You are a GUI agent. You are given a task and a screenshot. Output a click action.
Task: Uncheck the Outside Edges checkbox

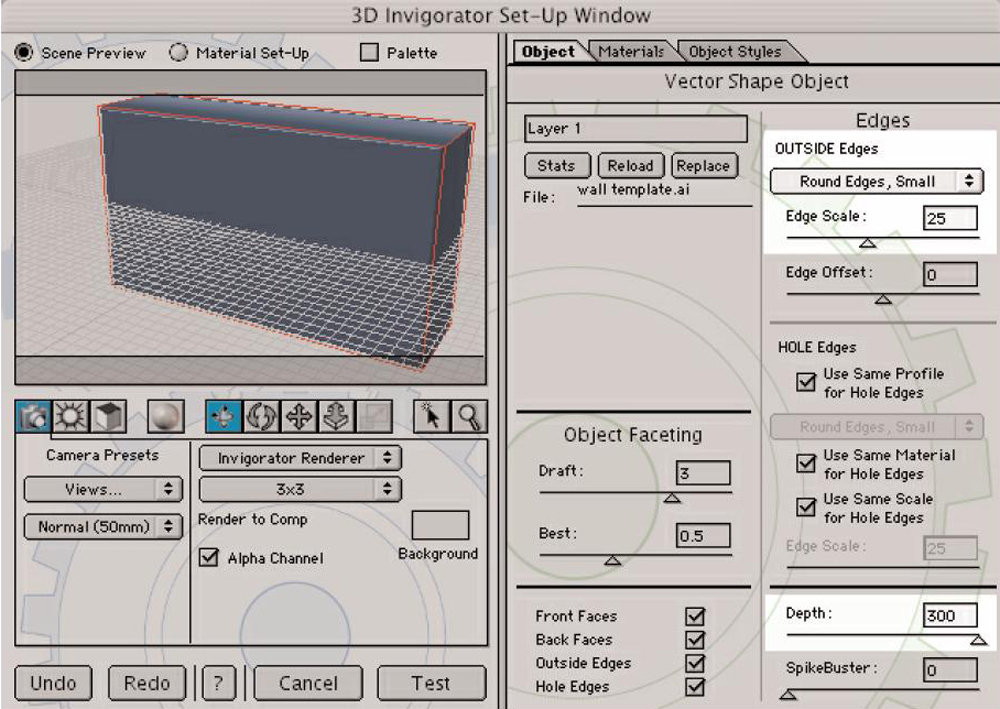(x=695, y=663)
